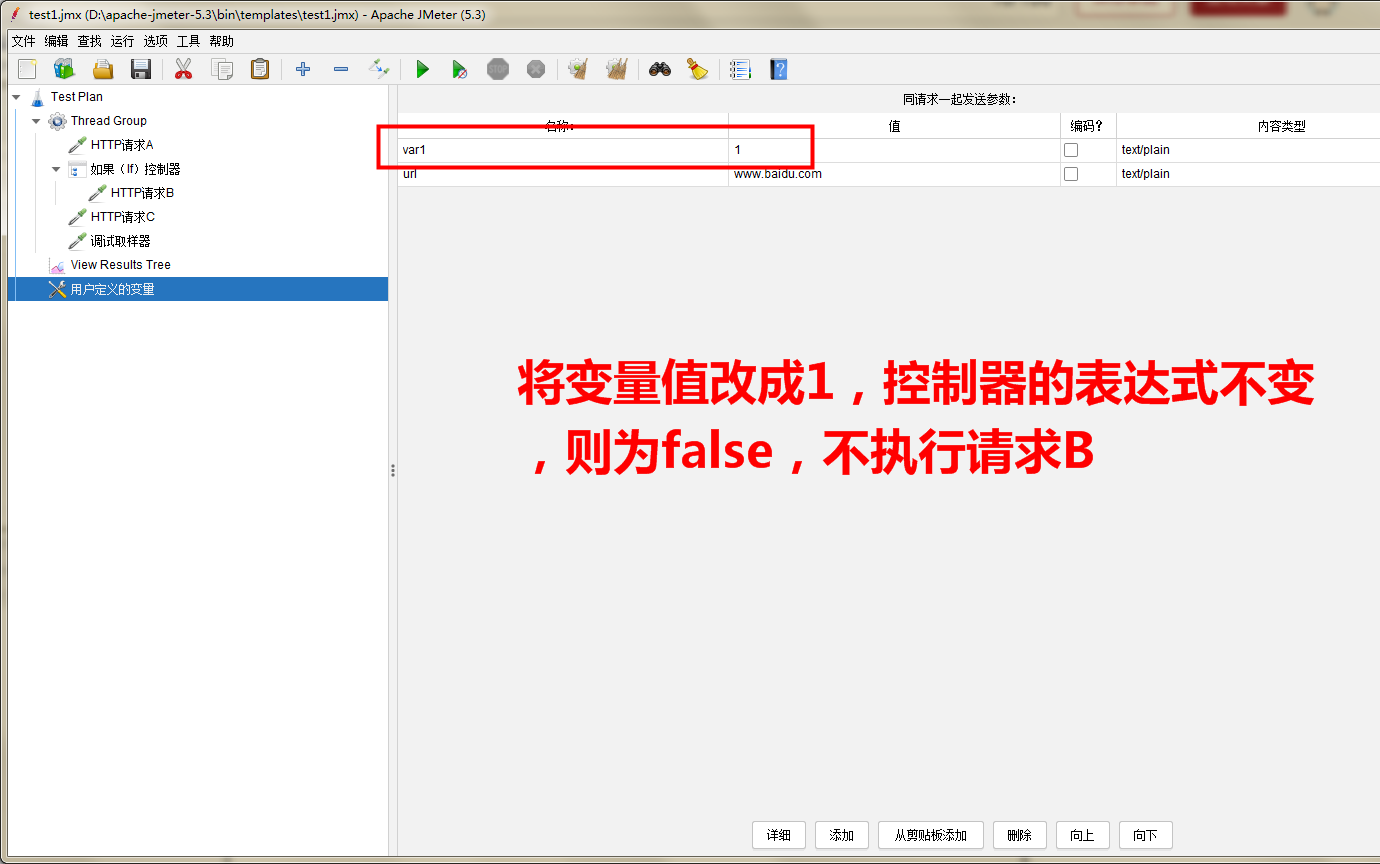Toggle the 编码? checkbox for url row
This screenshot has width=1380, height=864.
point(1070,173)
